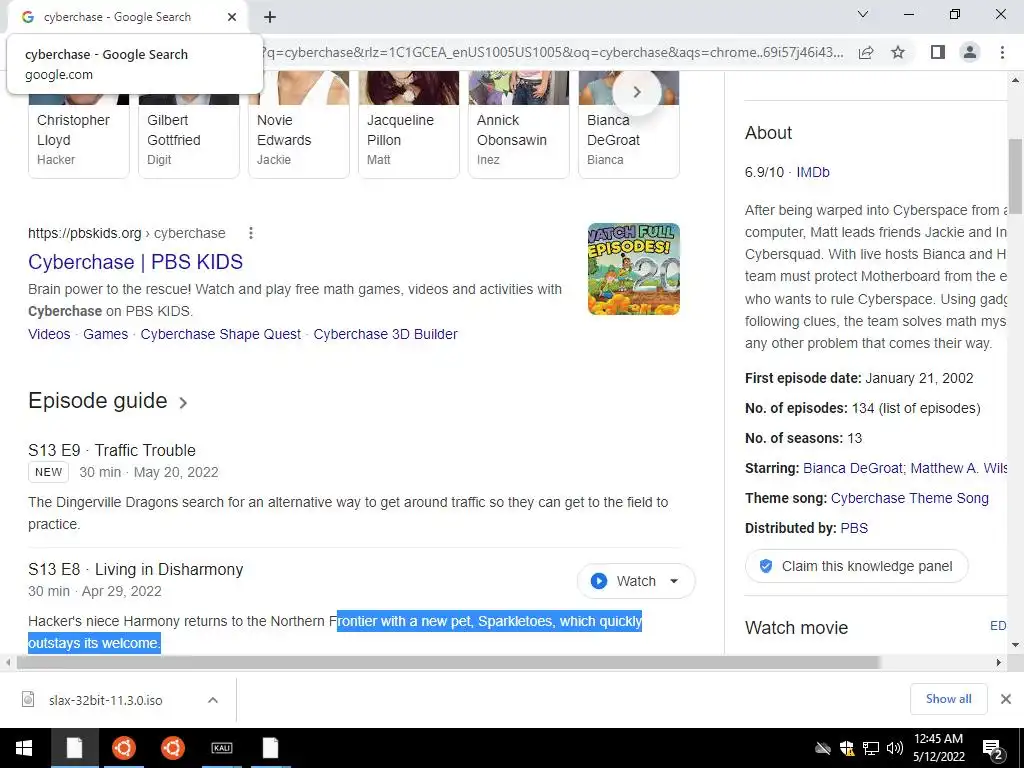Viewport: 1024px width, 768px height.
Task: Close the downloads bar
Action: coord(1006,699)
